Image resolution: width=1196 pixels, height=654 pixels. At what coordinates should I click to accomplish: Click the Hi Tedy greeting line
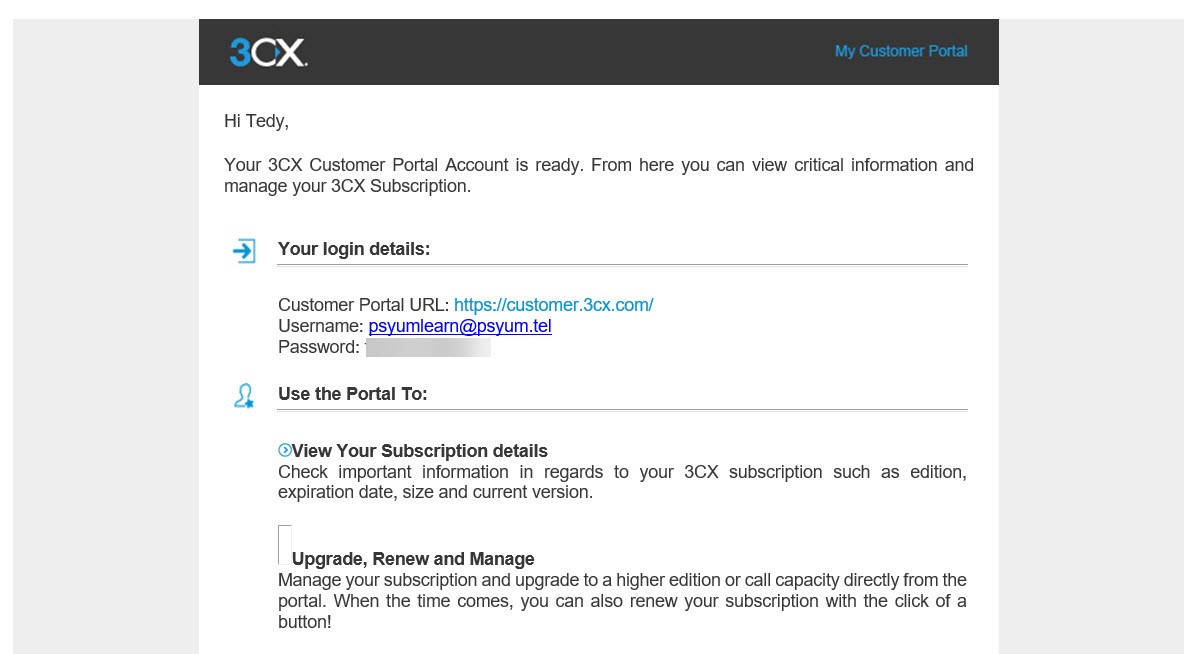pyautogui.click(x=256, y=121)
